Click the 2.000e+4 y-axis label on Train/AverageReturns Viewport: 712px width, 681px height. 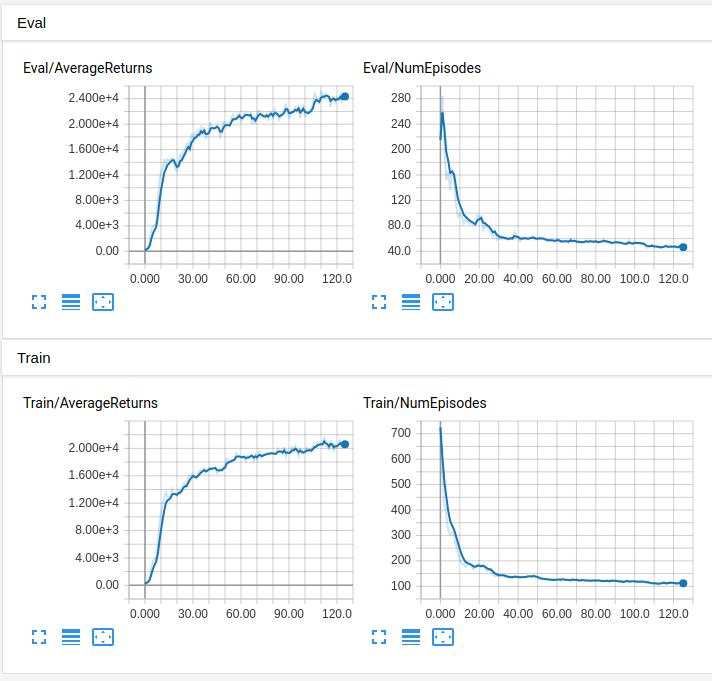click(x=94, y=448)
